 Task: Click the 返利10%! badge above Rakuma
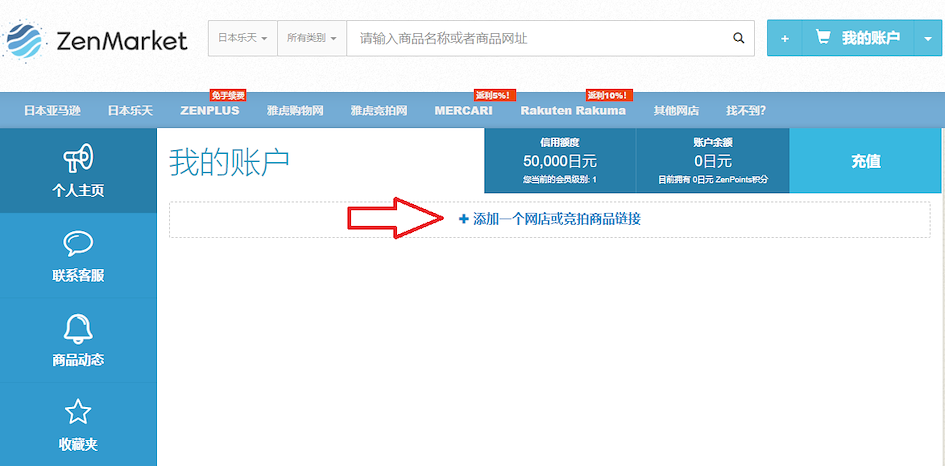tap(610, 95)
